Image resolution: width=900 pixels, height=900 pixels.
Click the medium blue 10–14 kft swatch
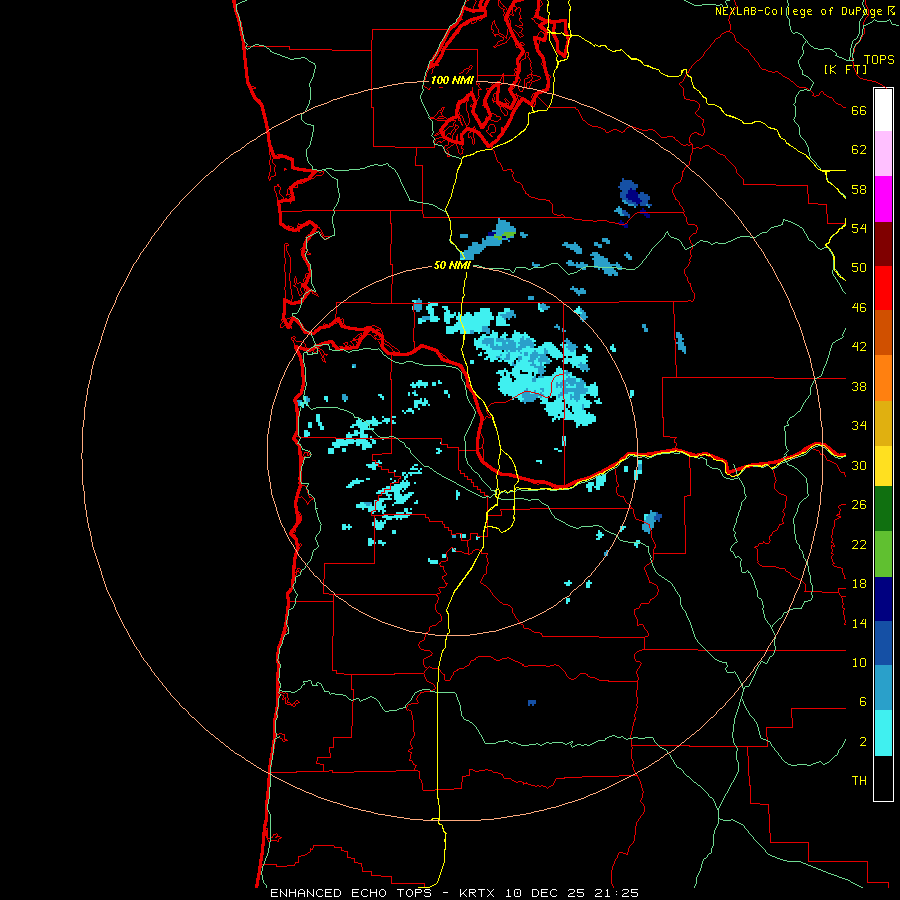pyautogui.click(x=883, y=643)
